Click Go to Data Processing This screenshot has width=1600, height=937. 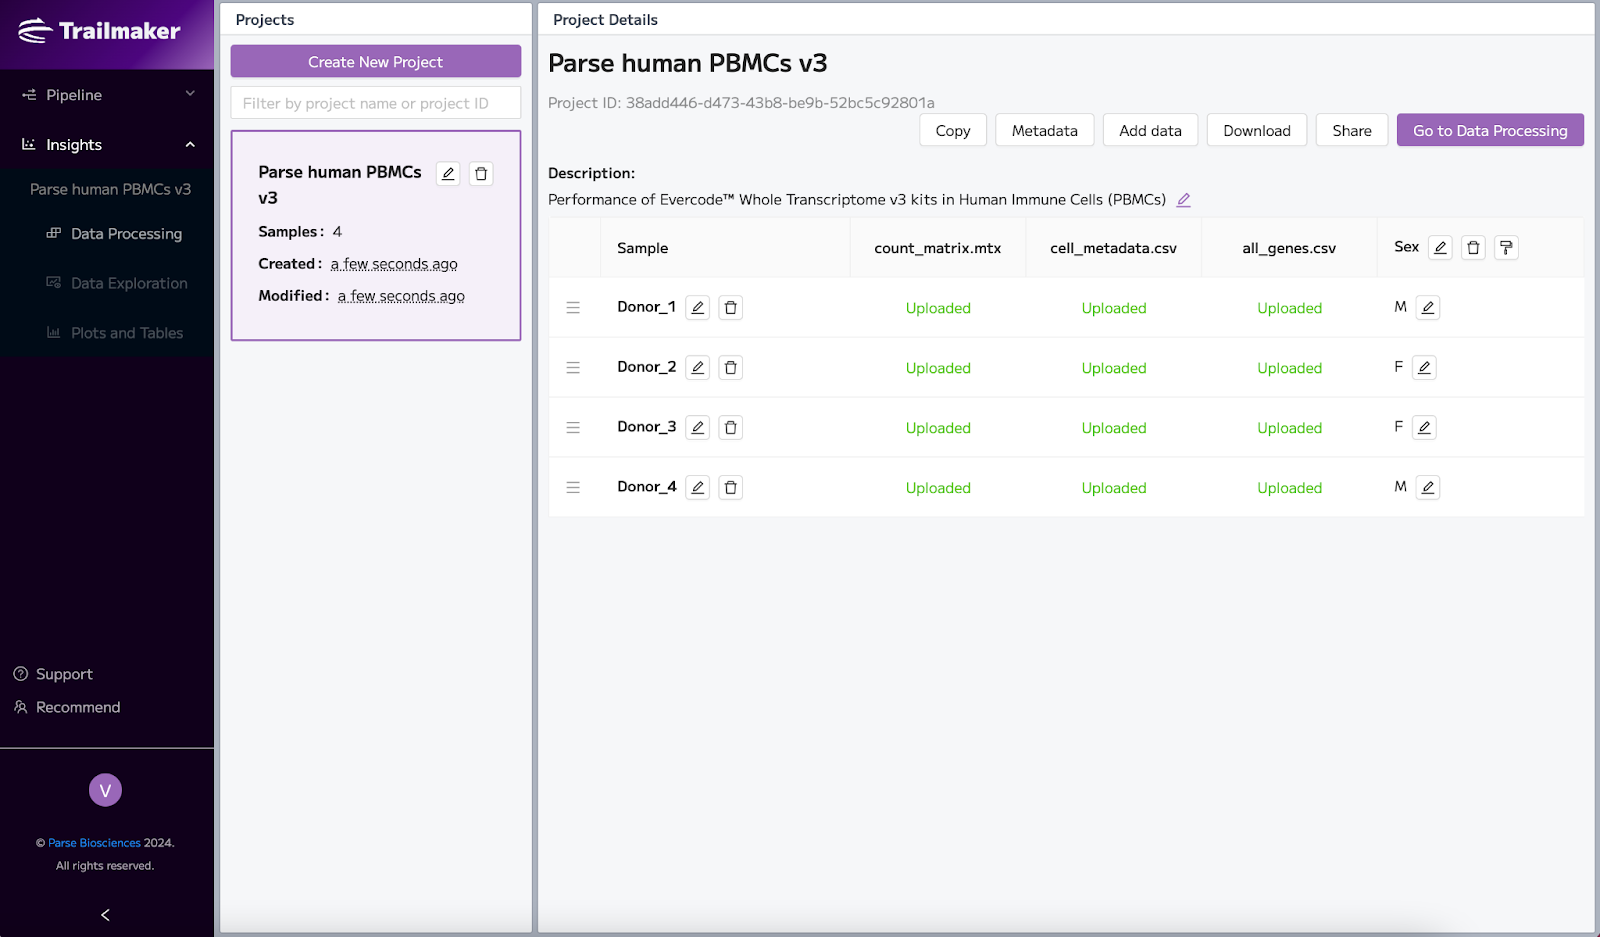(x=1489, y=130)
